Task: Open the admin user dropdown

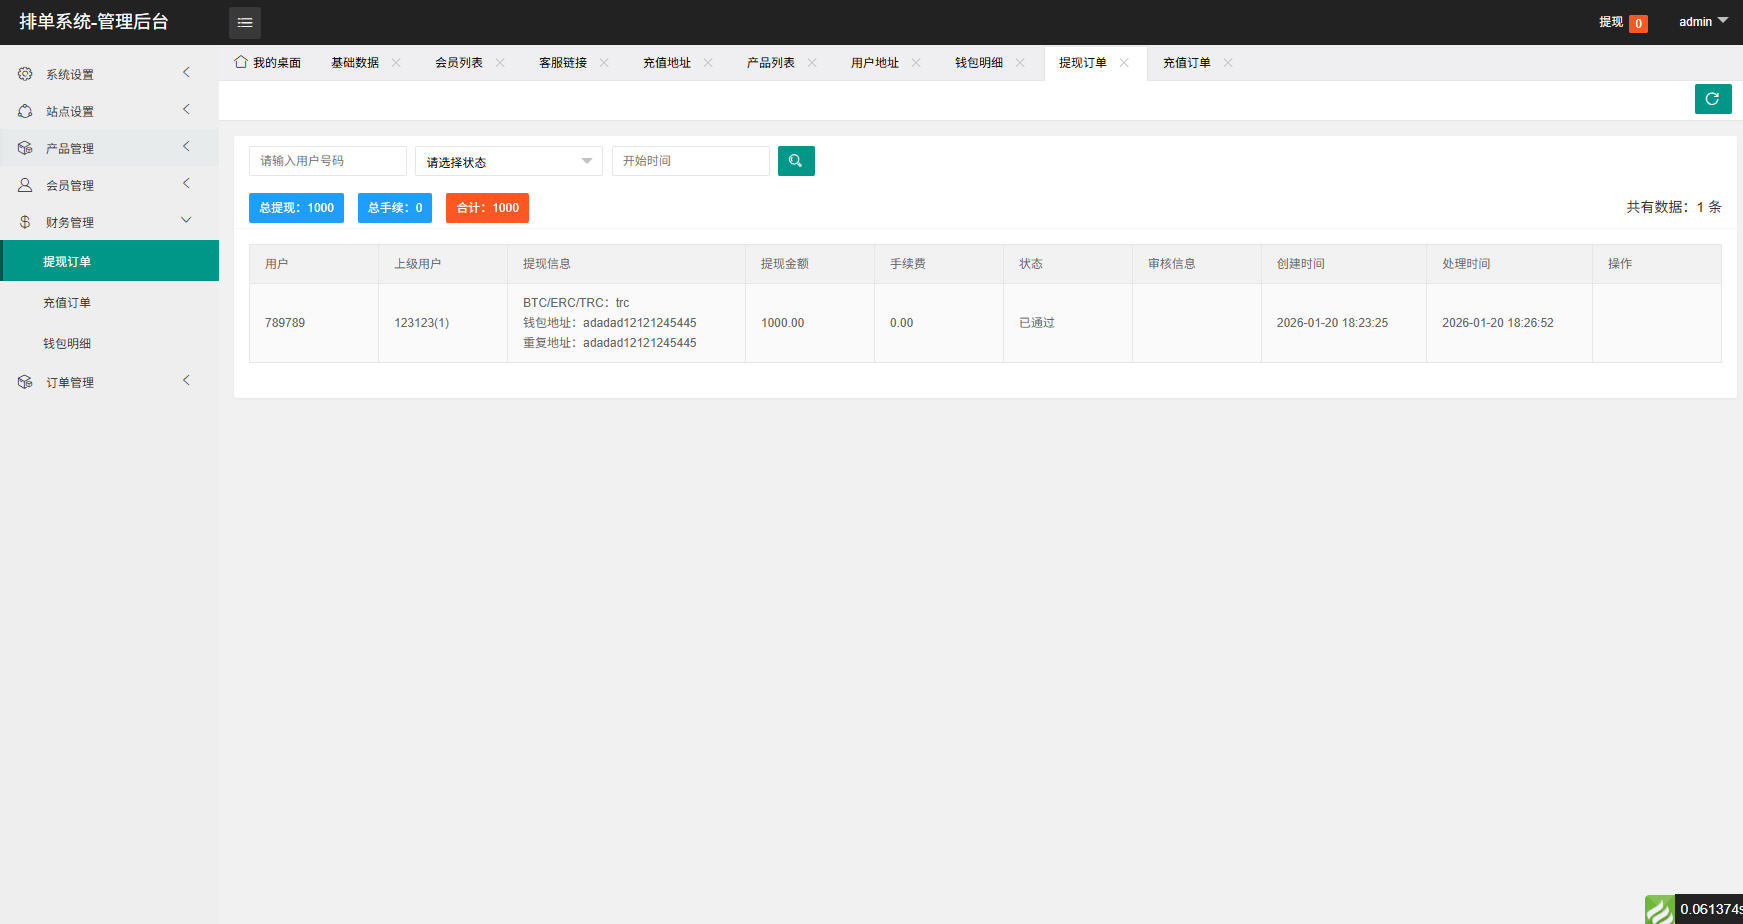Action: coord(1703,22)
